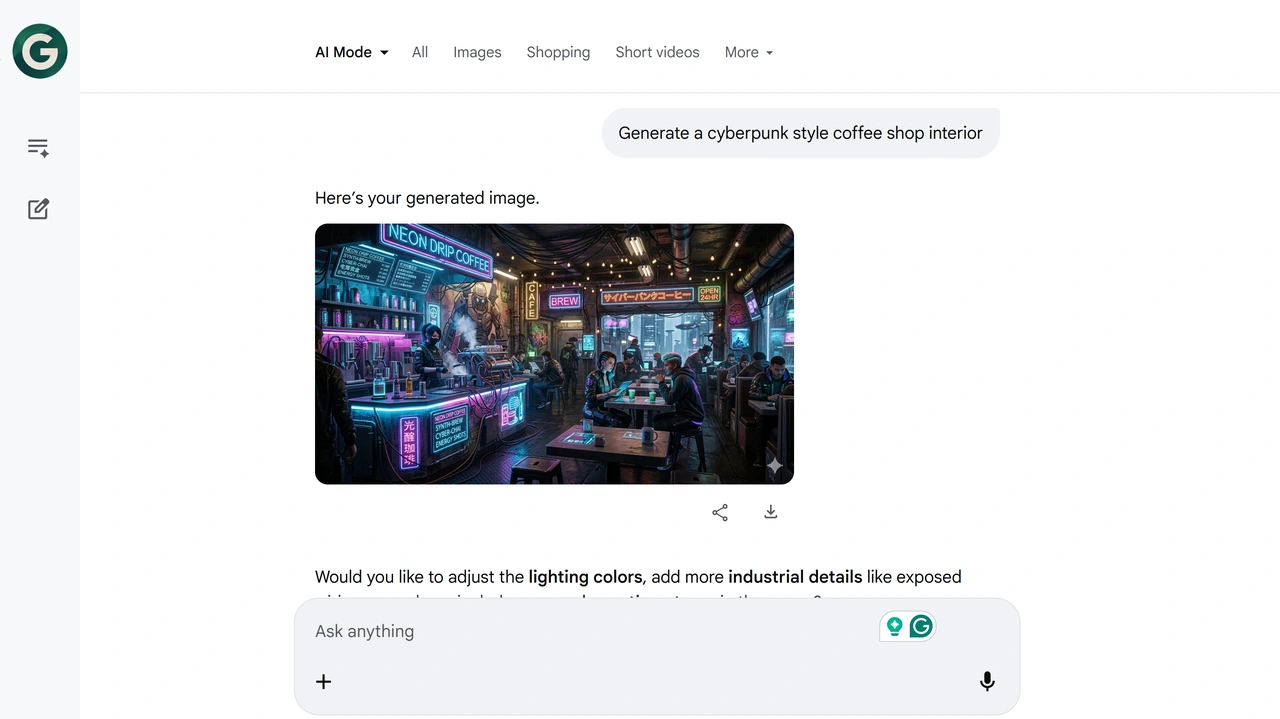The height and width of the screenshot is (719, 1280).
Task: Open the green Grammarly G icon
Action: (x=921, y=626)
